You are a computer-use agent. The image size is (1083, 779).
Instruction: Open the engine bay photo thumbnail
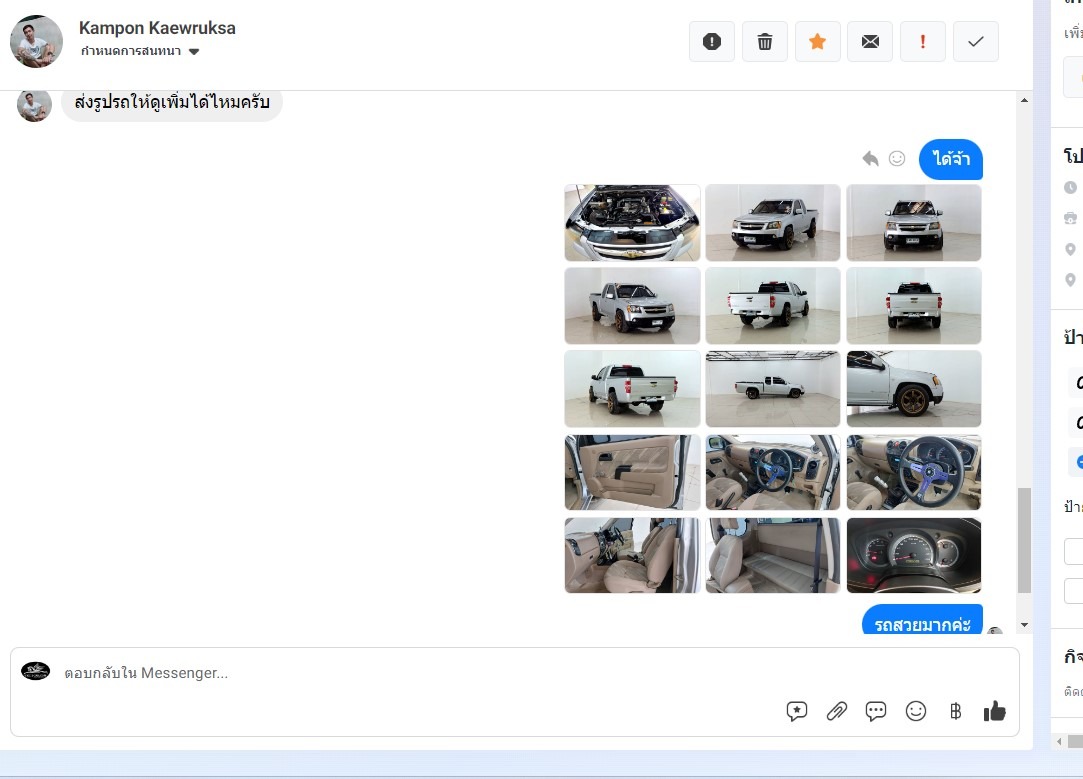pyautogui.click(x=632, y=223)
